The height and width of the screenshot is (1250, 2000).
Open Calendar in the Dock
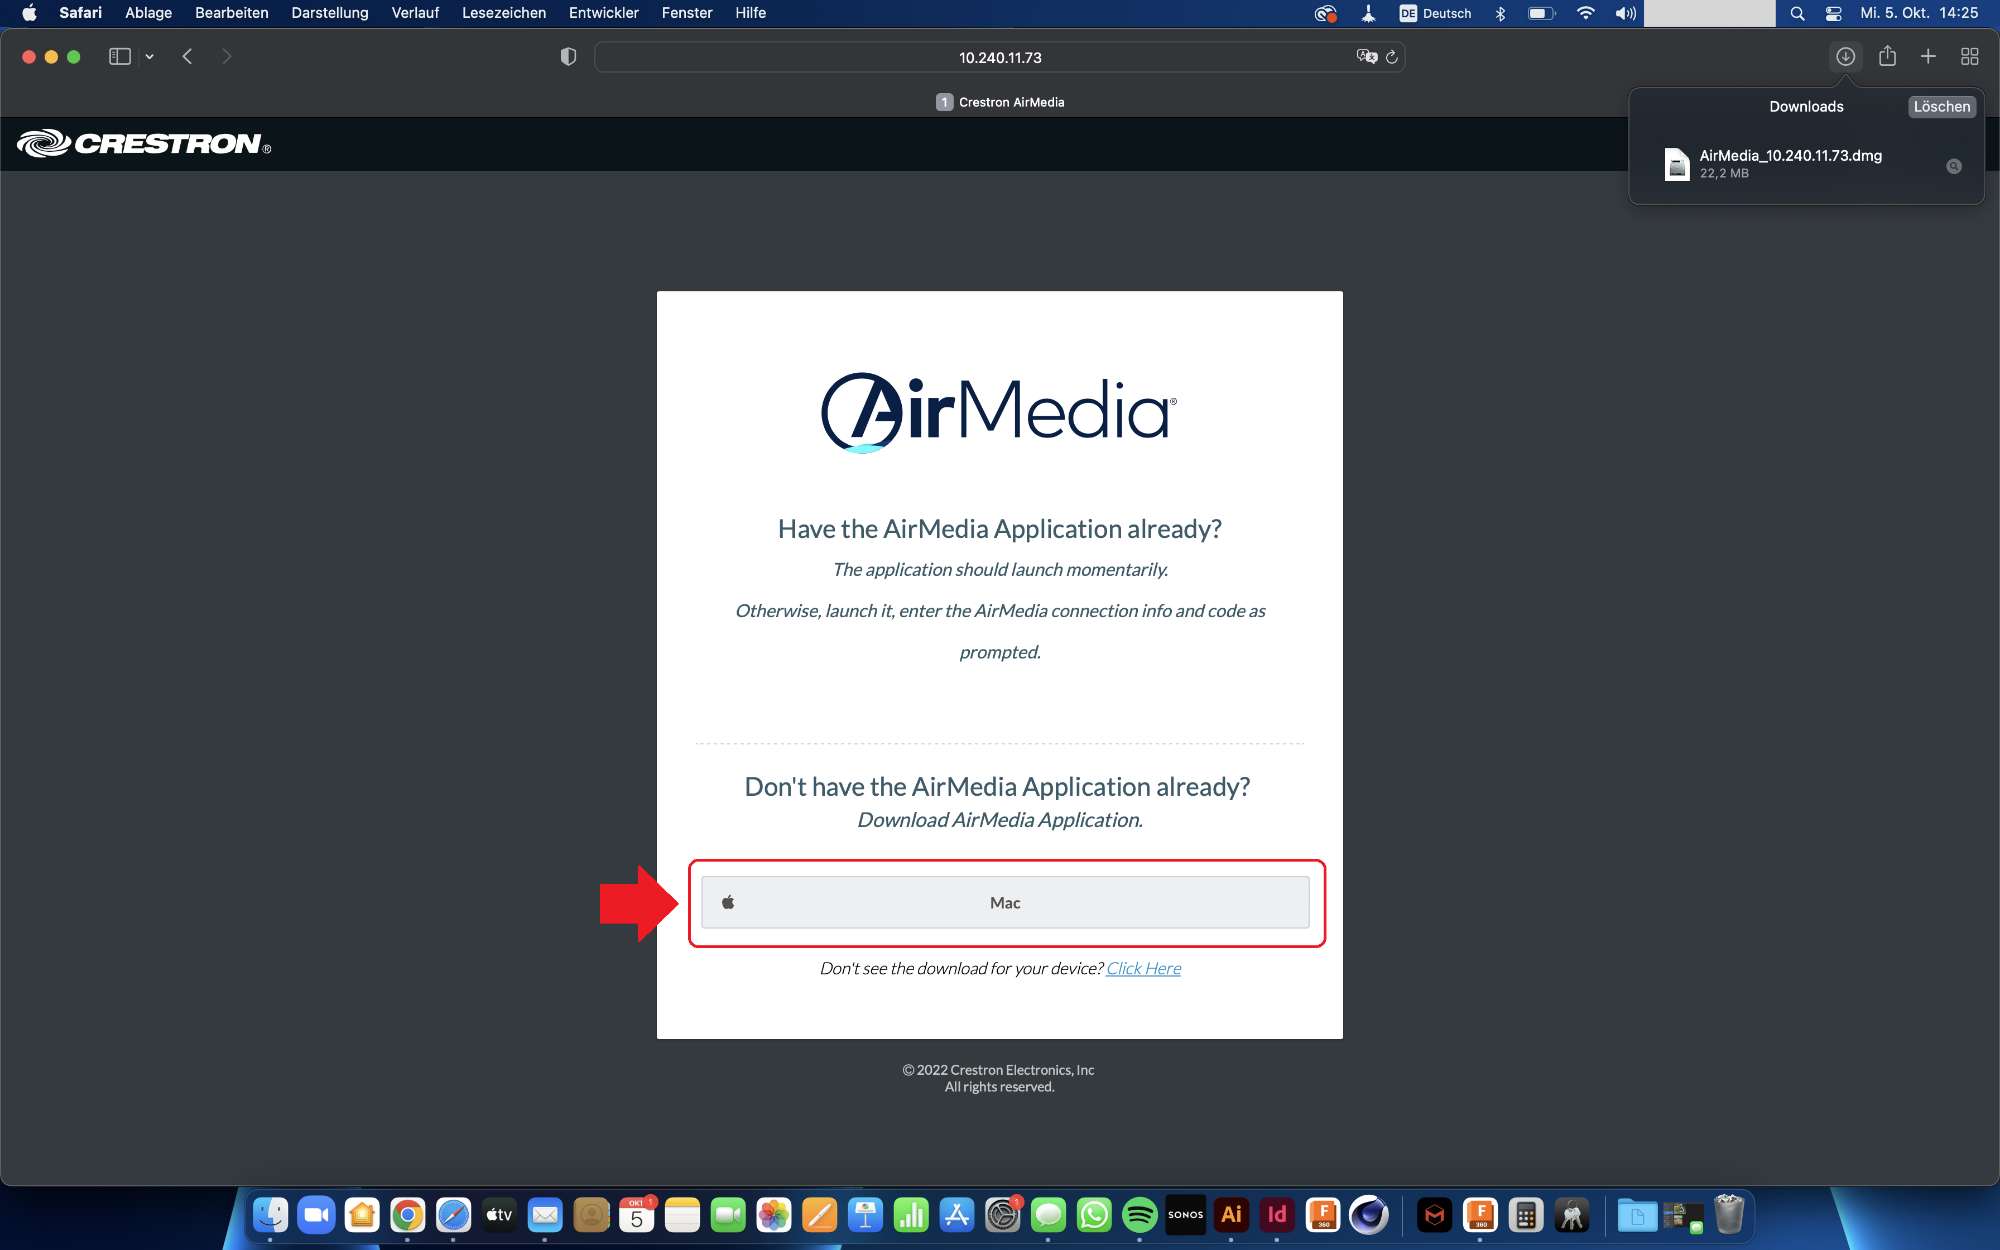pos(637,1215)
